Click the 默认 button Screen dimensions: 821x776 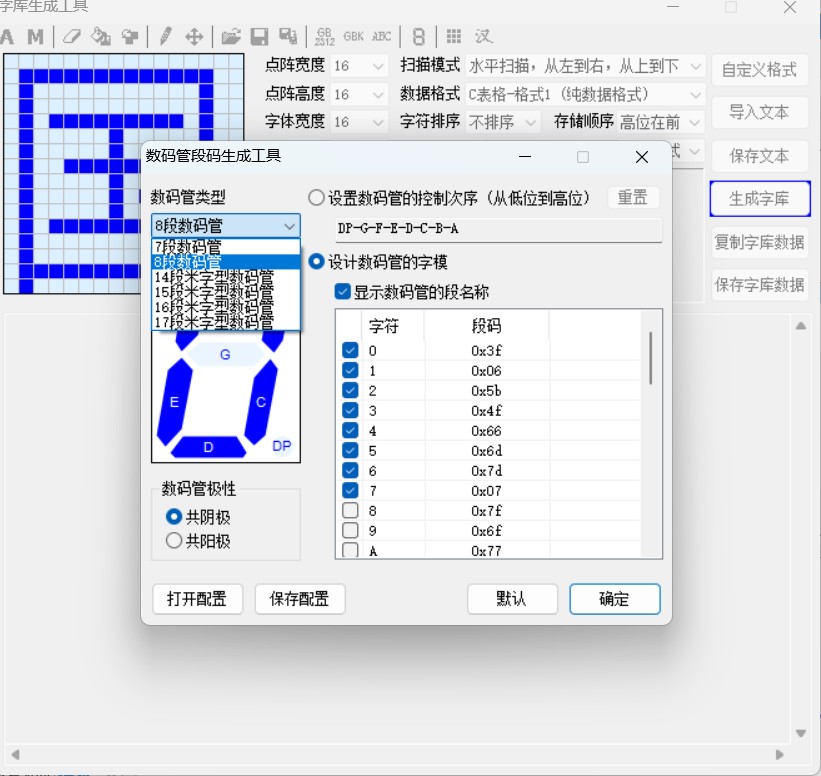click(x=512, y=598)
